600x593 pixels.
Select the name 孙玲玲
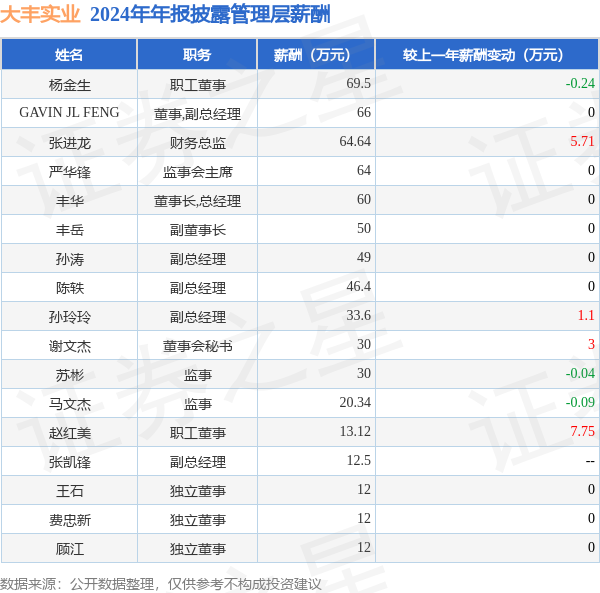tap(70, 317)
